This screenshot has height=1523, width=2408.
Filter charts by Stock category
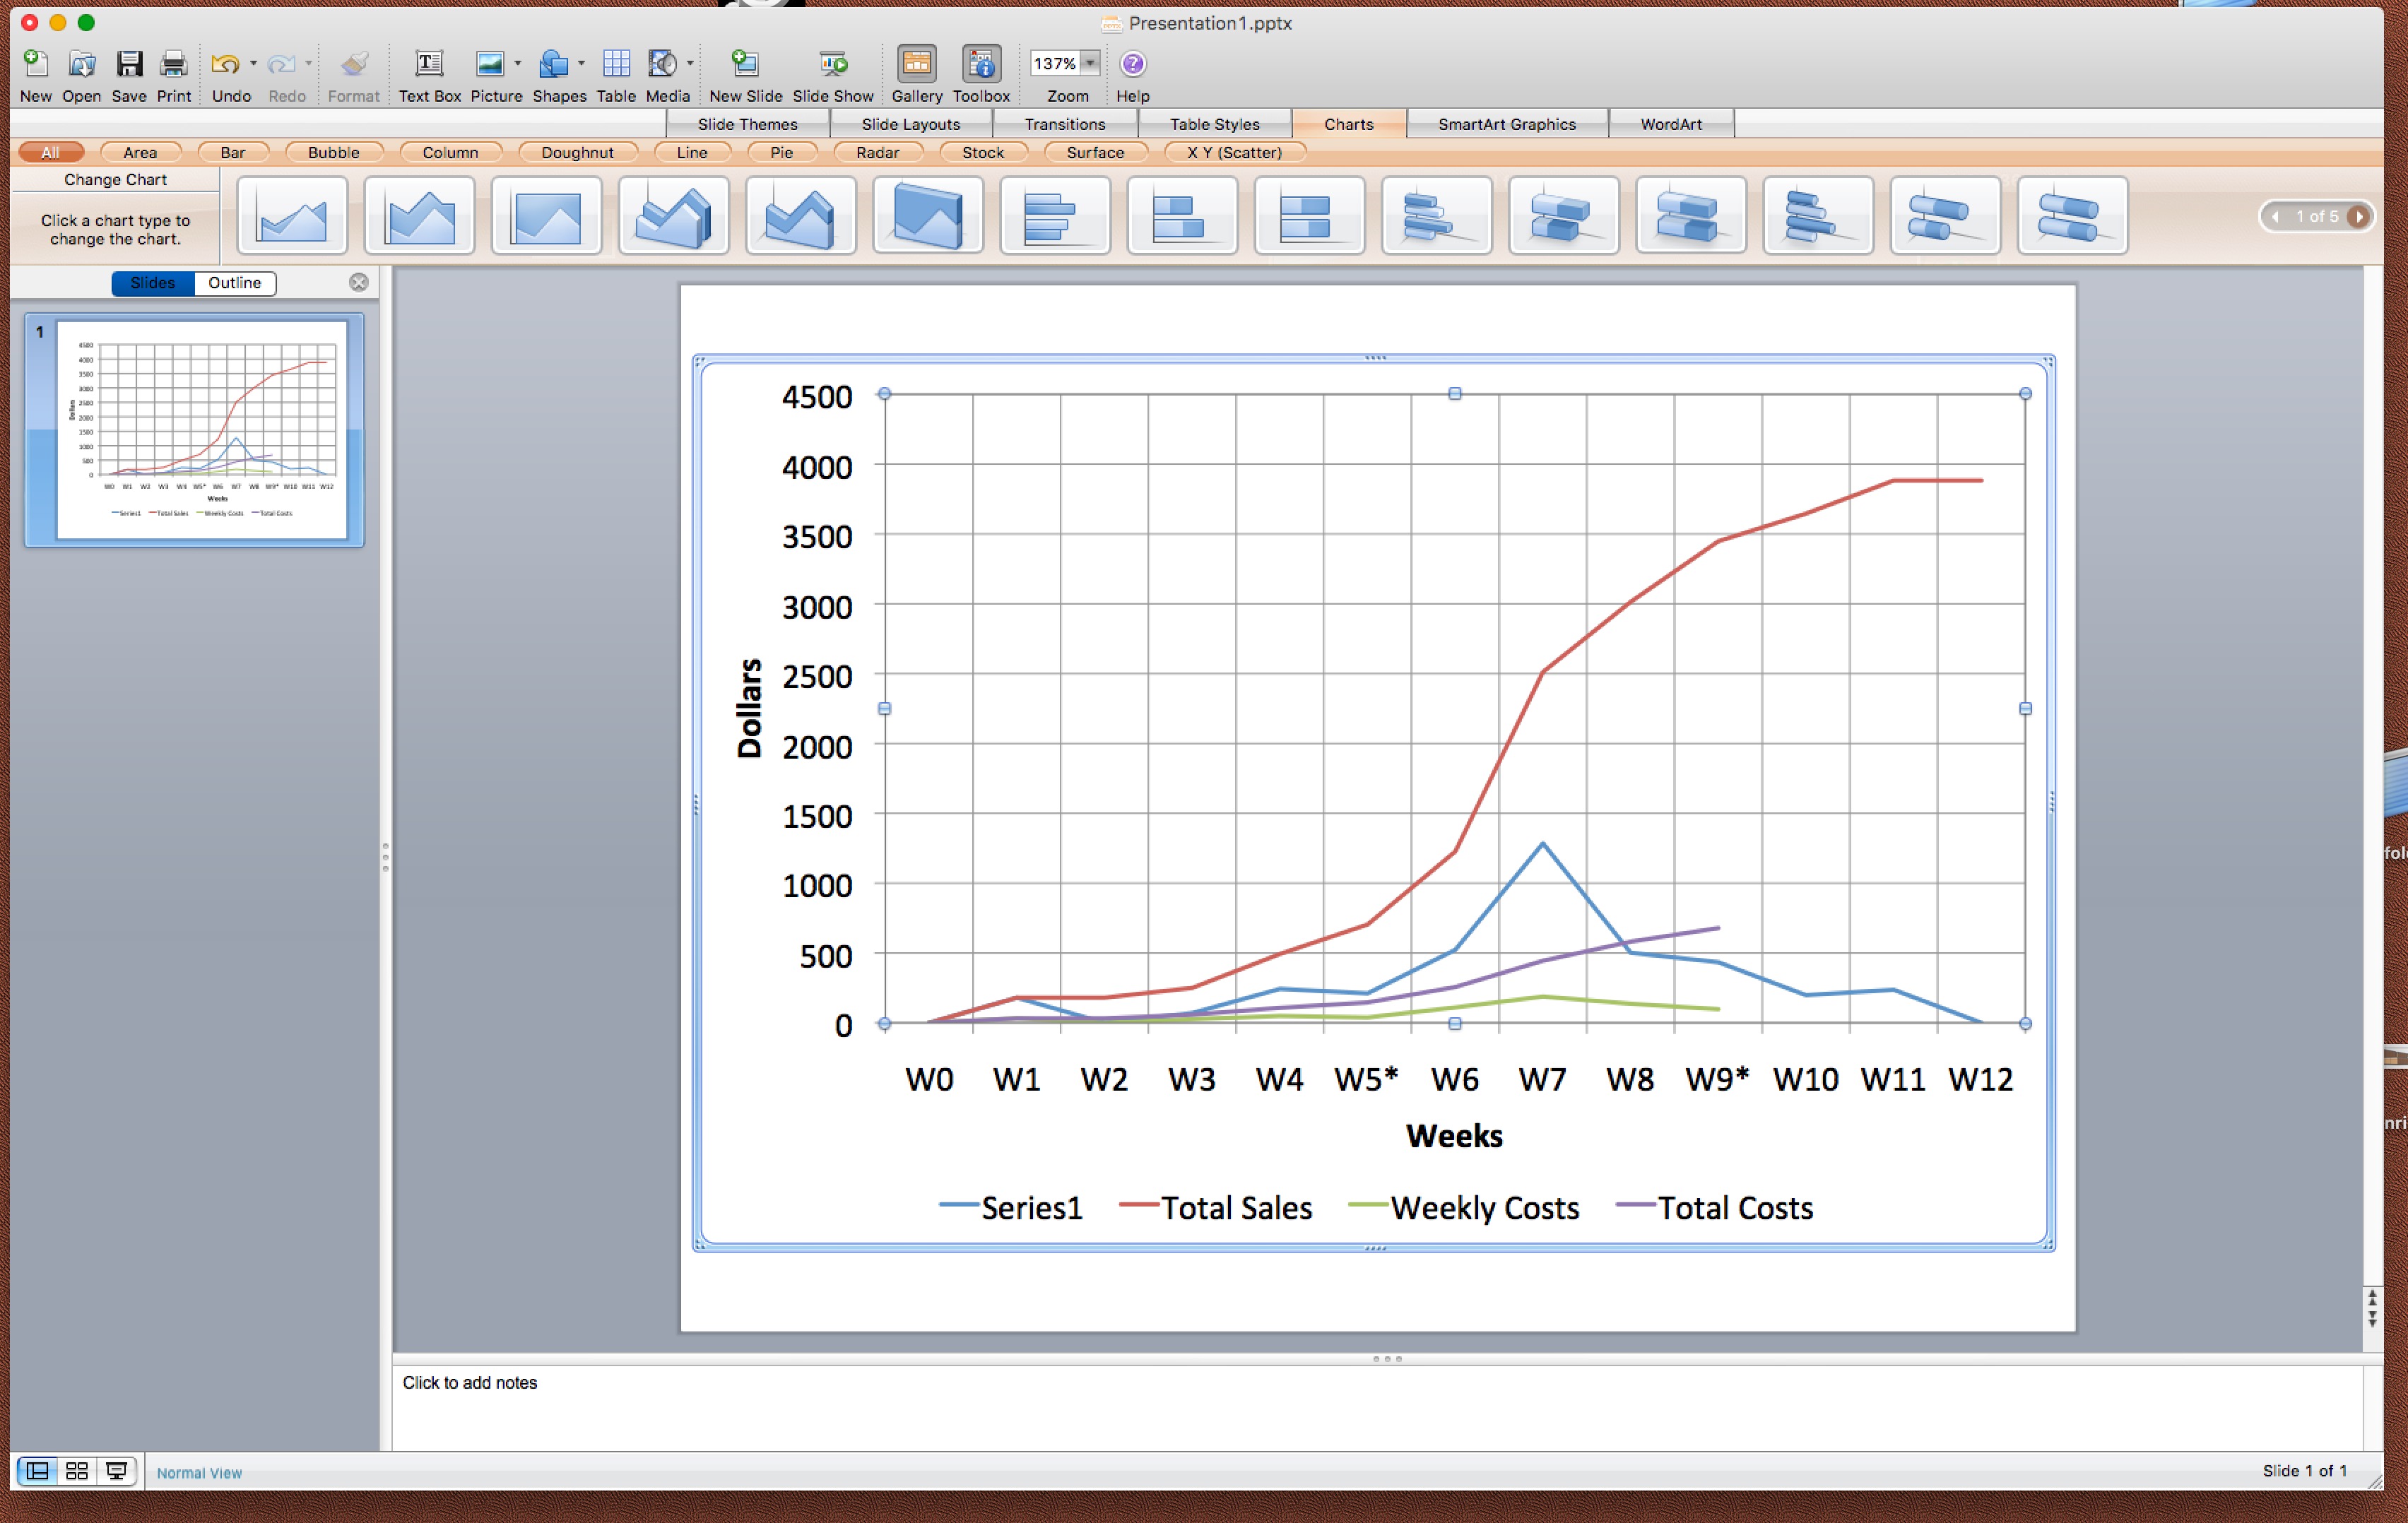tap(983, 152)
